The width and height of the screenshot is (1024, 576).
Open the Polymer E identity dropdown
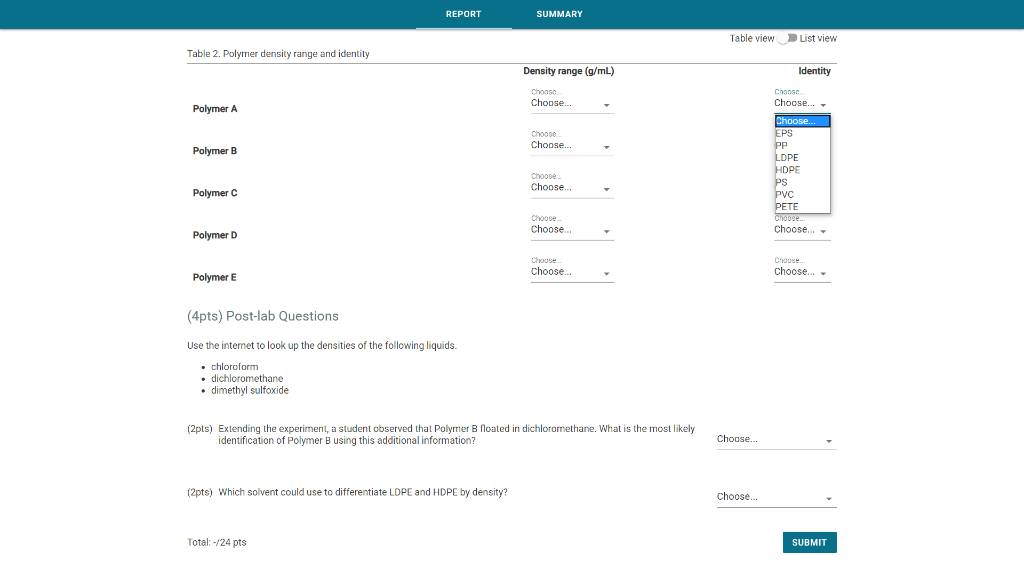tap(800, 271)
